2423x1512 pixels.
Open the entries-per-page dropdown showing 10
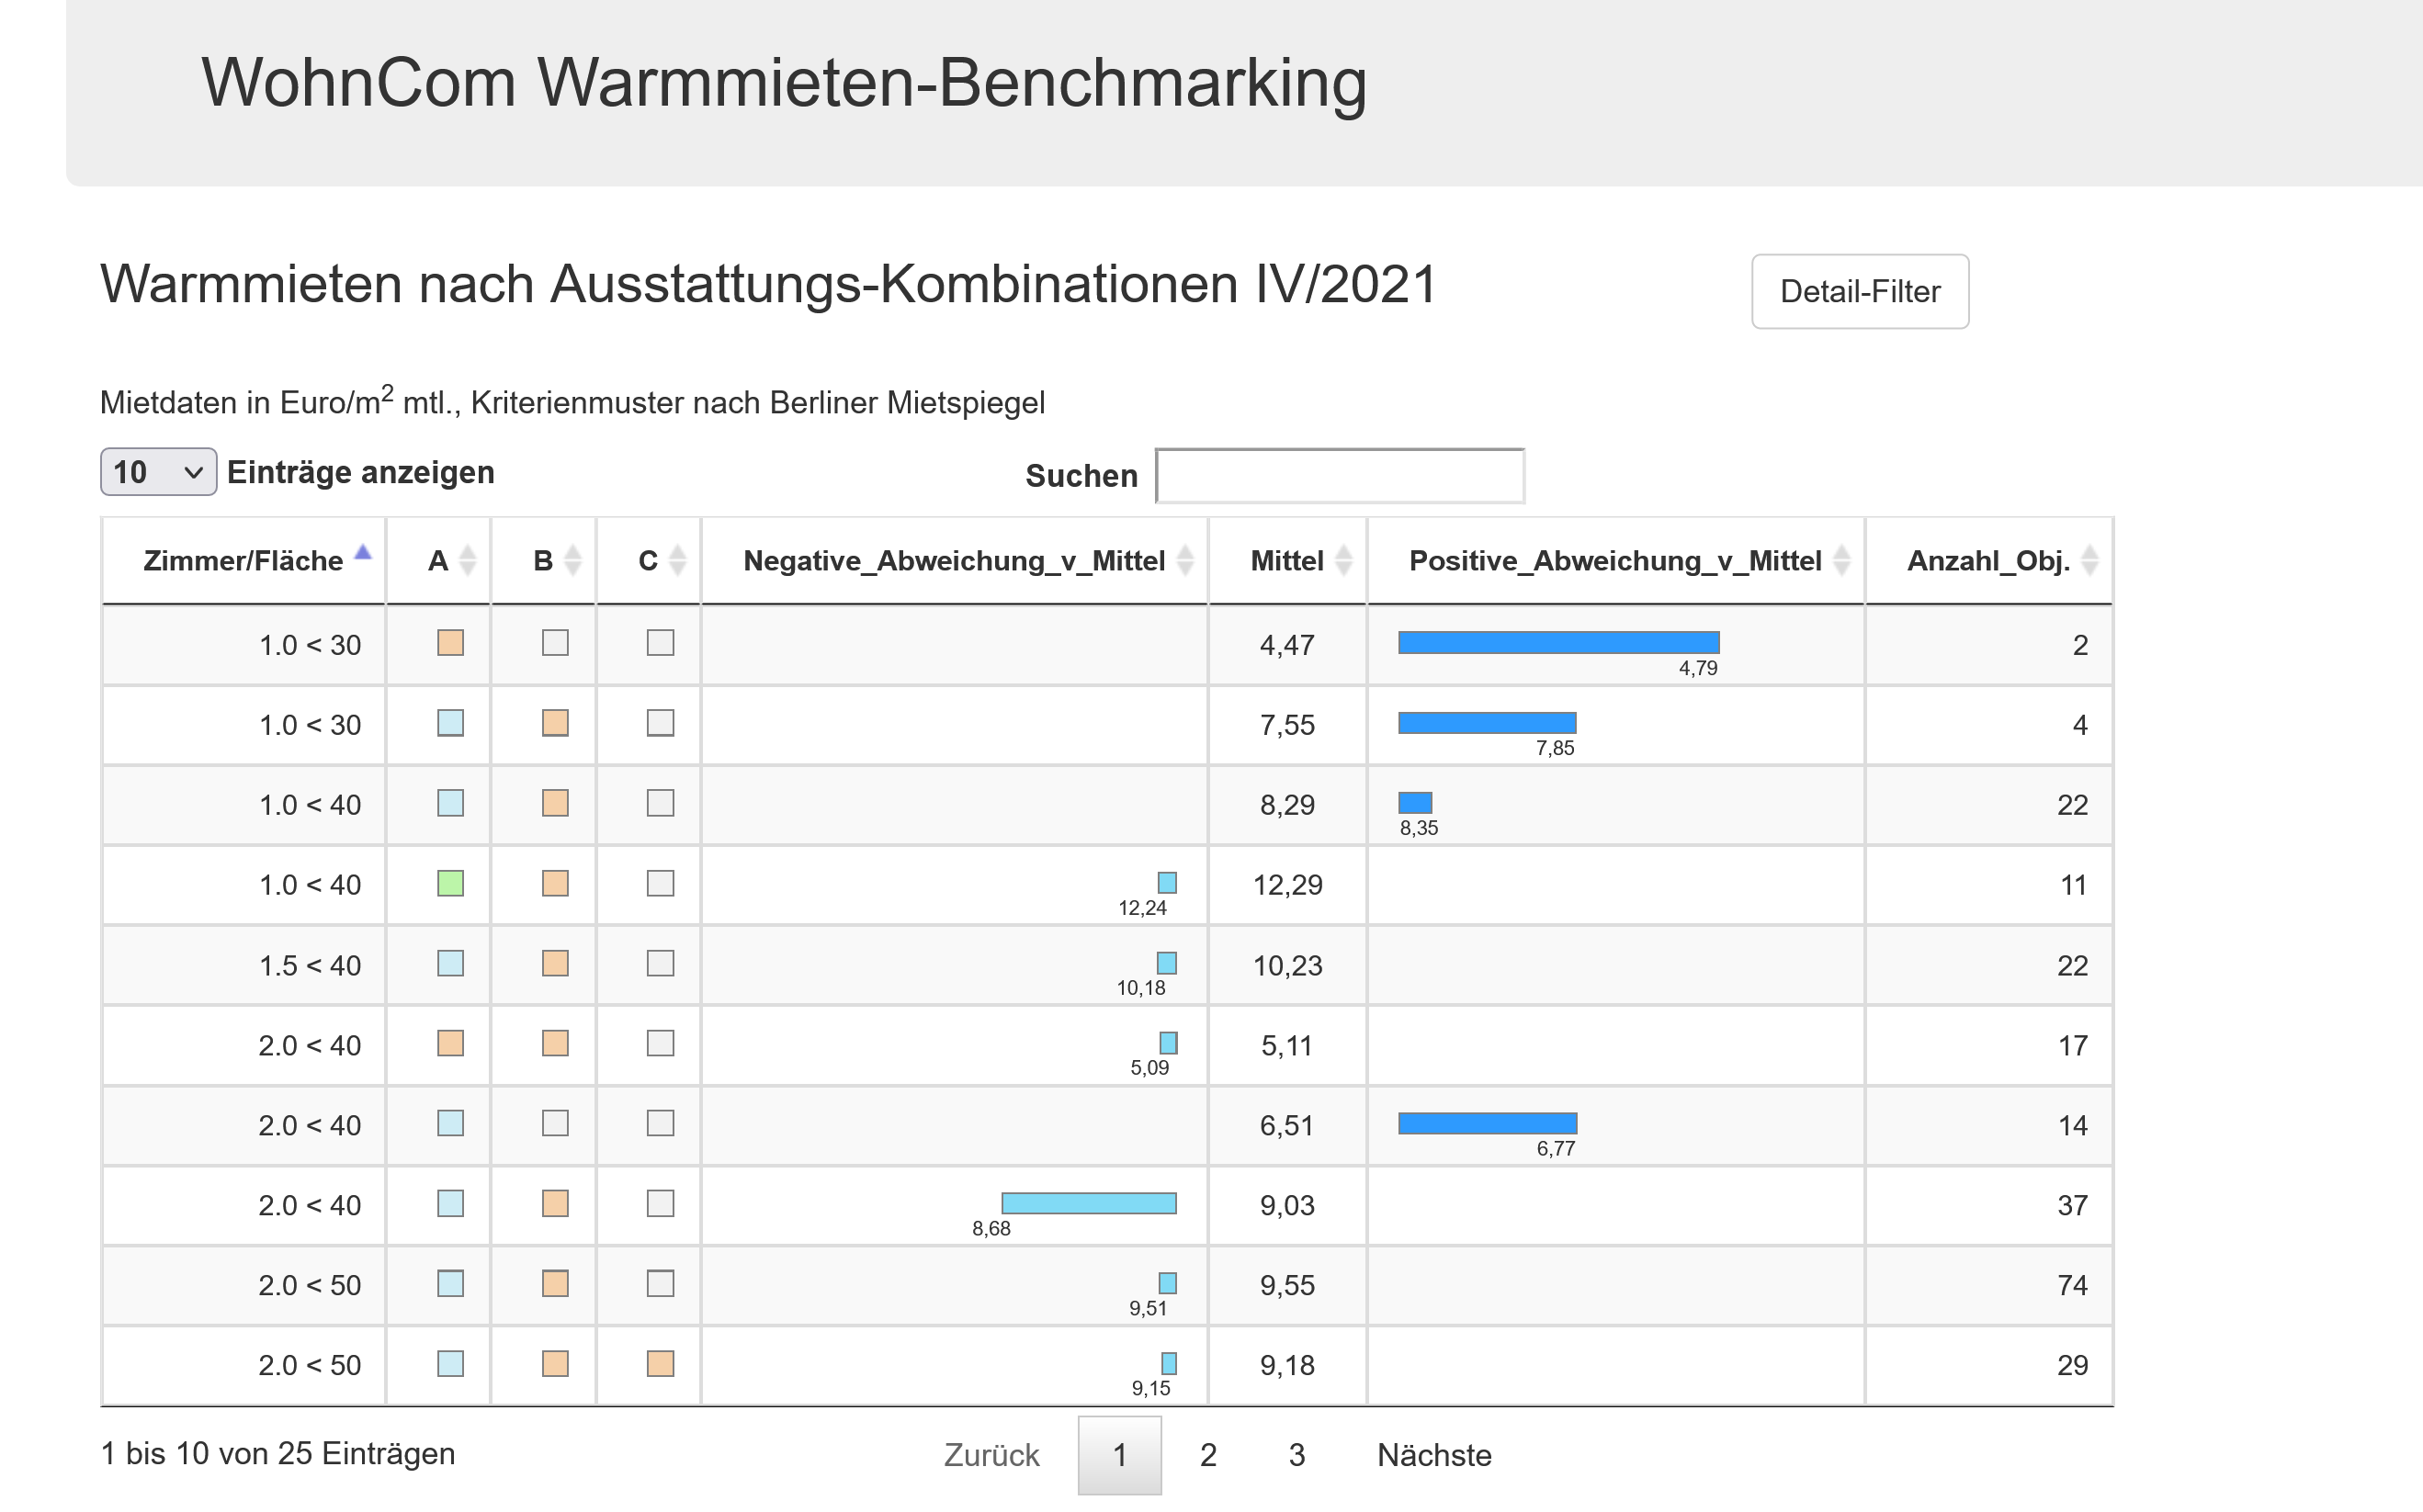(x=158, y=472)
